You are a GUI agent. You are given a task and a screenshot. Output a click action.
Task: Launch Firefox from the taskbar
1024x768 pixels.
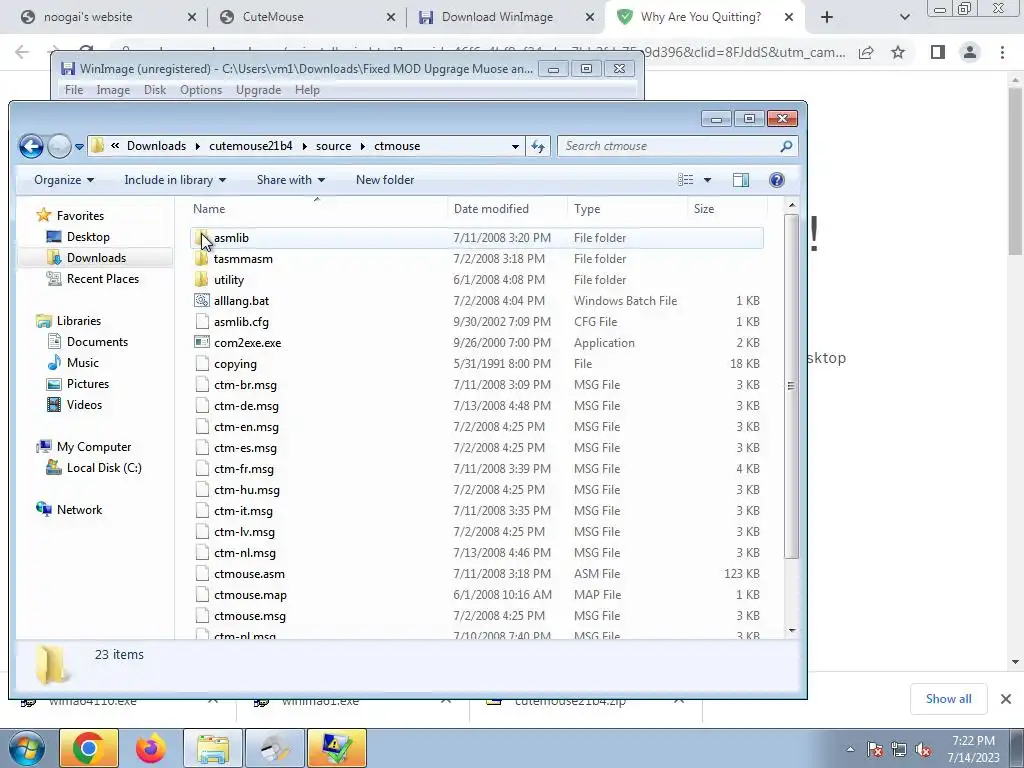tap(150, 748)
